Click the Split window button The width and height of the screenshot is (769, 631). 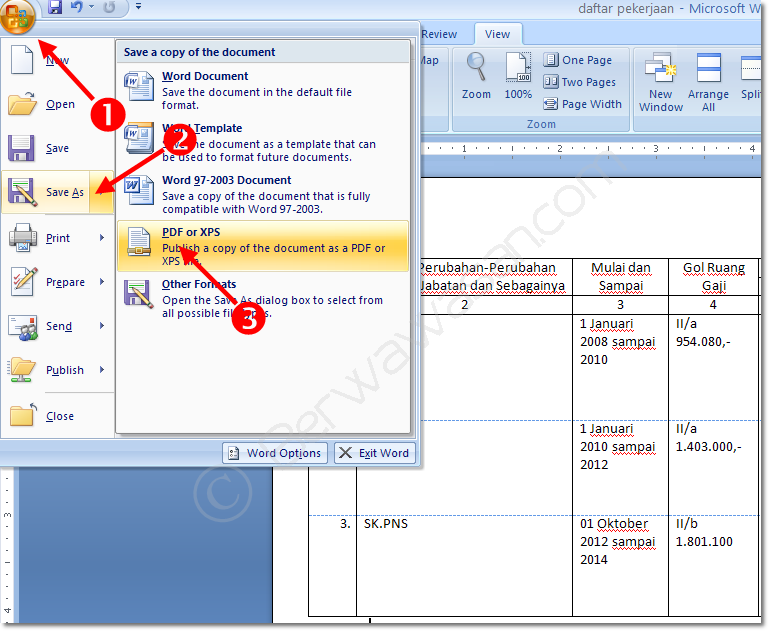[750, 76]
